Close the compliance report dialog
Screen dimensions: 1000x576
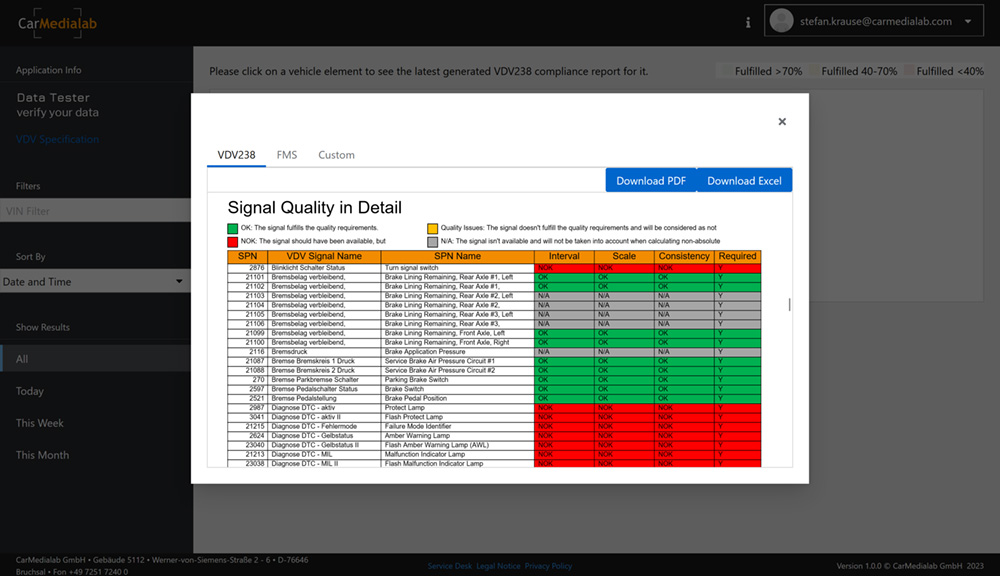pos(782,121)
